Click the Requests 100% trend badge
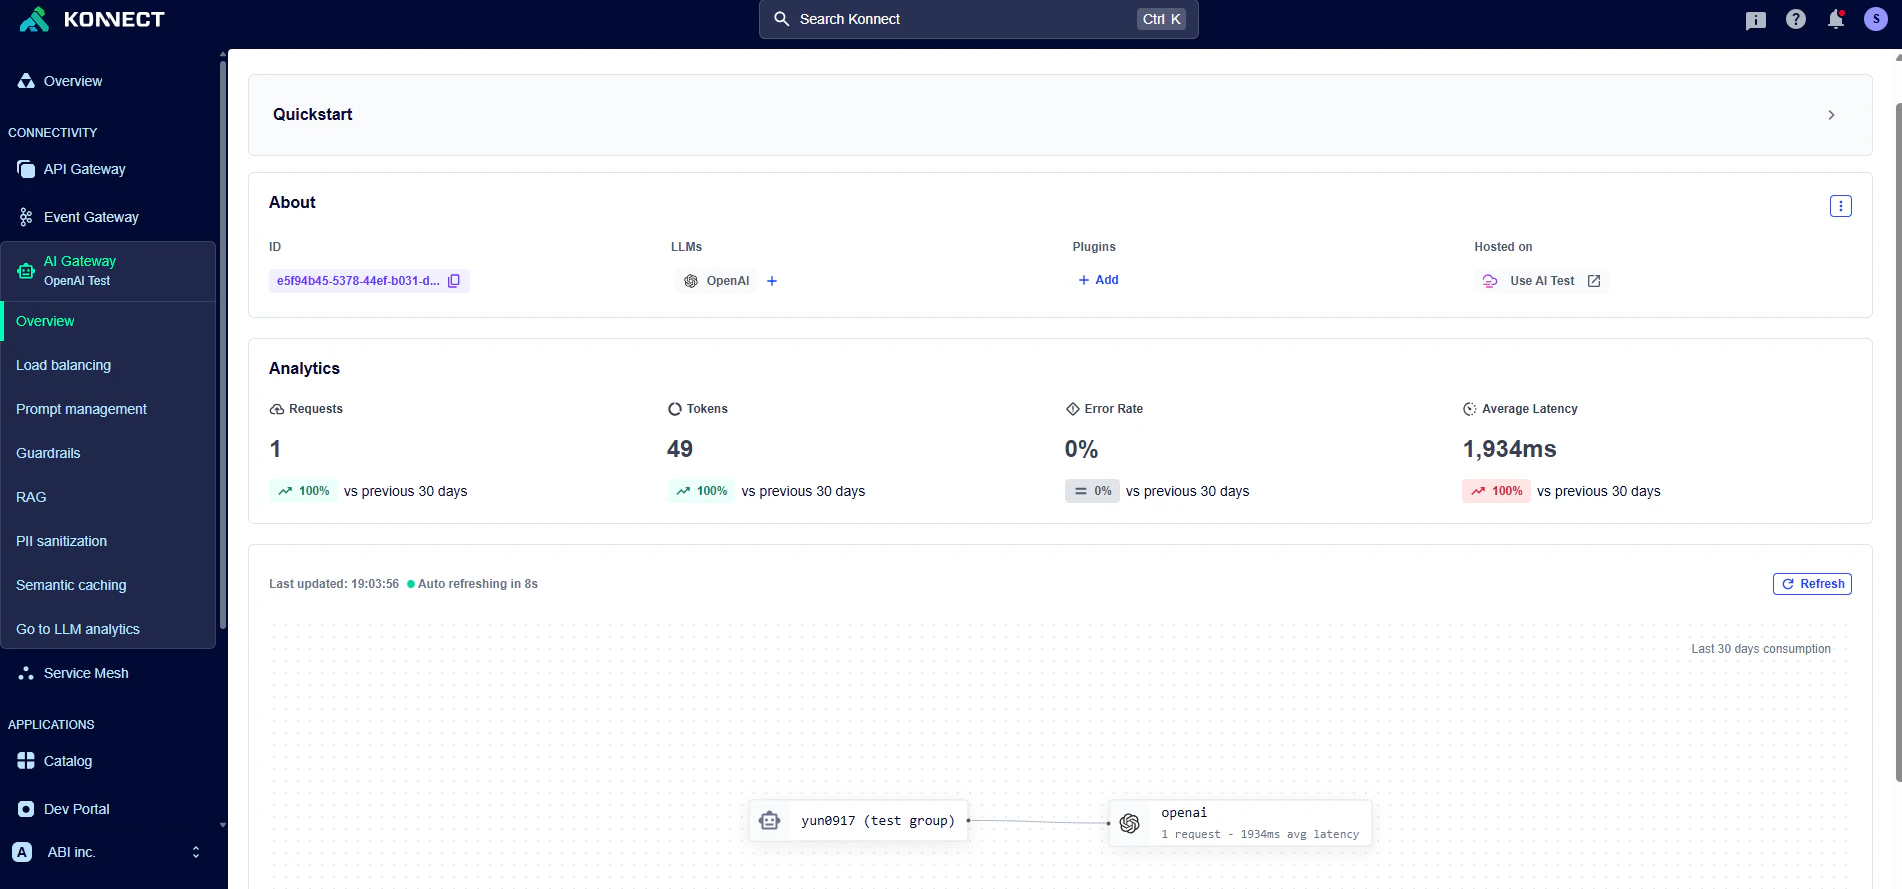1902x889 pixels. coord(303,491)
